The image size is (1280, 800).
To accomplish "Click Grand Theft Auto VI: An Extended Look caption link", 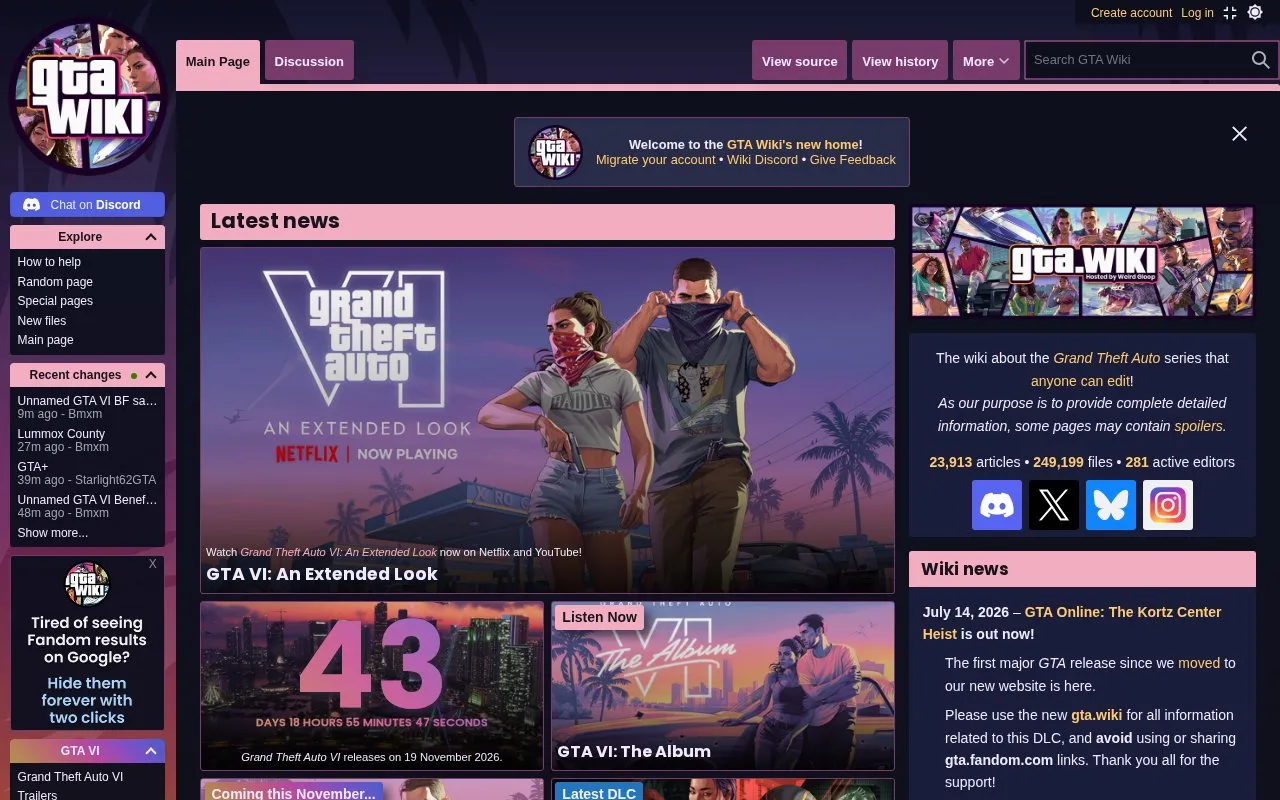I will tap(339, 552).
